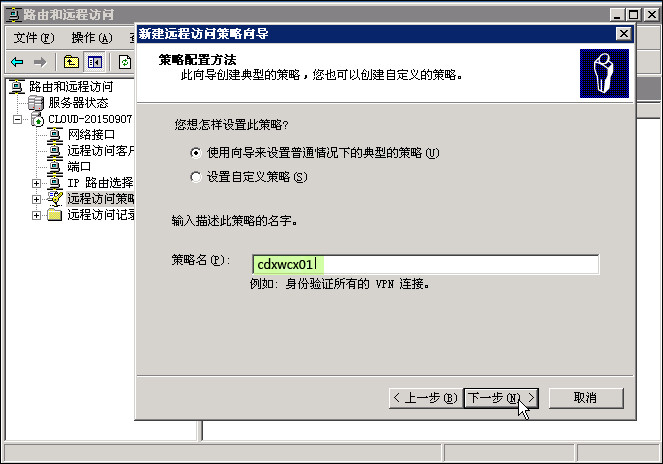This screenshot has height=464, width=663.
Task: Click the refresh toolbar icon
Action: [125, 62]
